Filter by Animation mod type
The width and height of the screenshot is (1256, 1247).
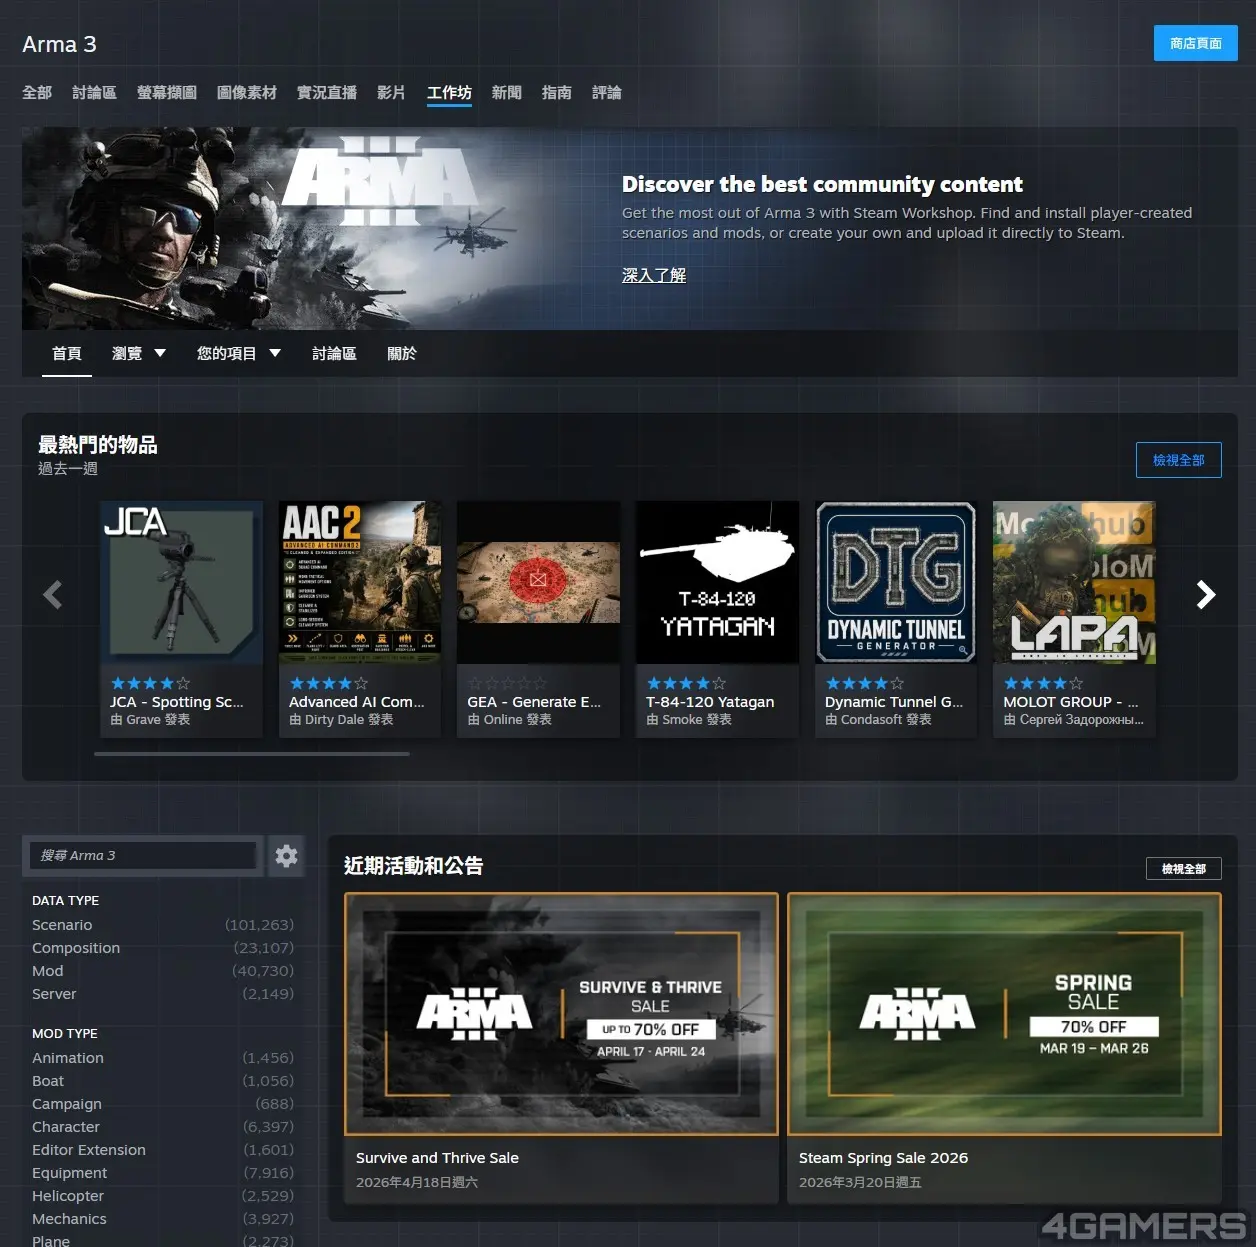coord(162,1058)
